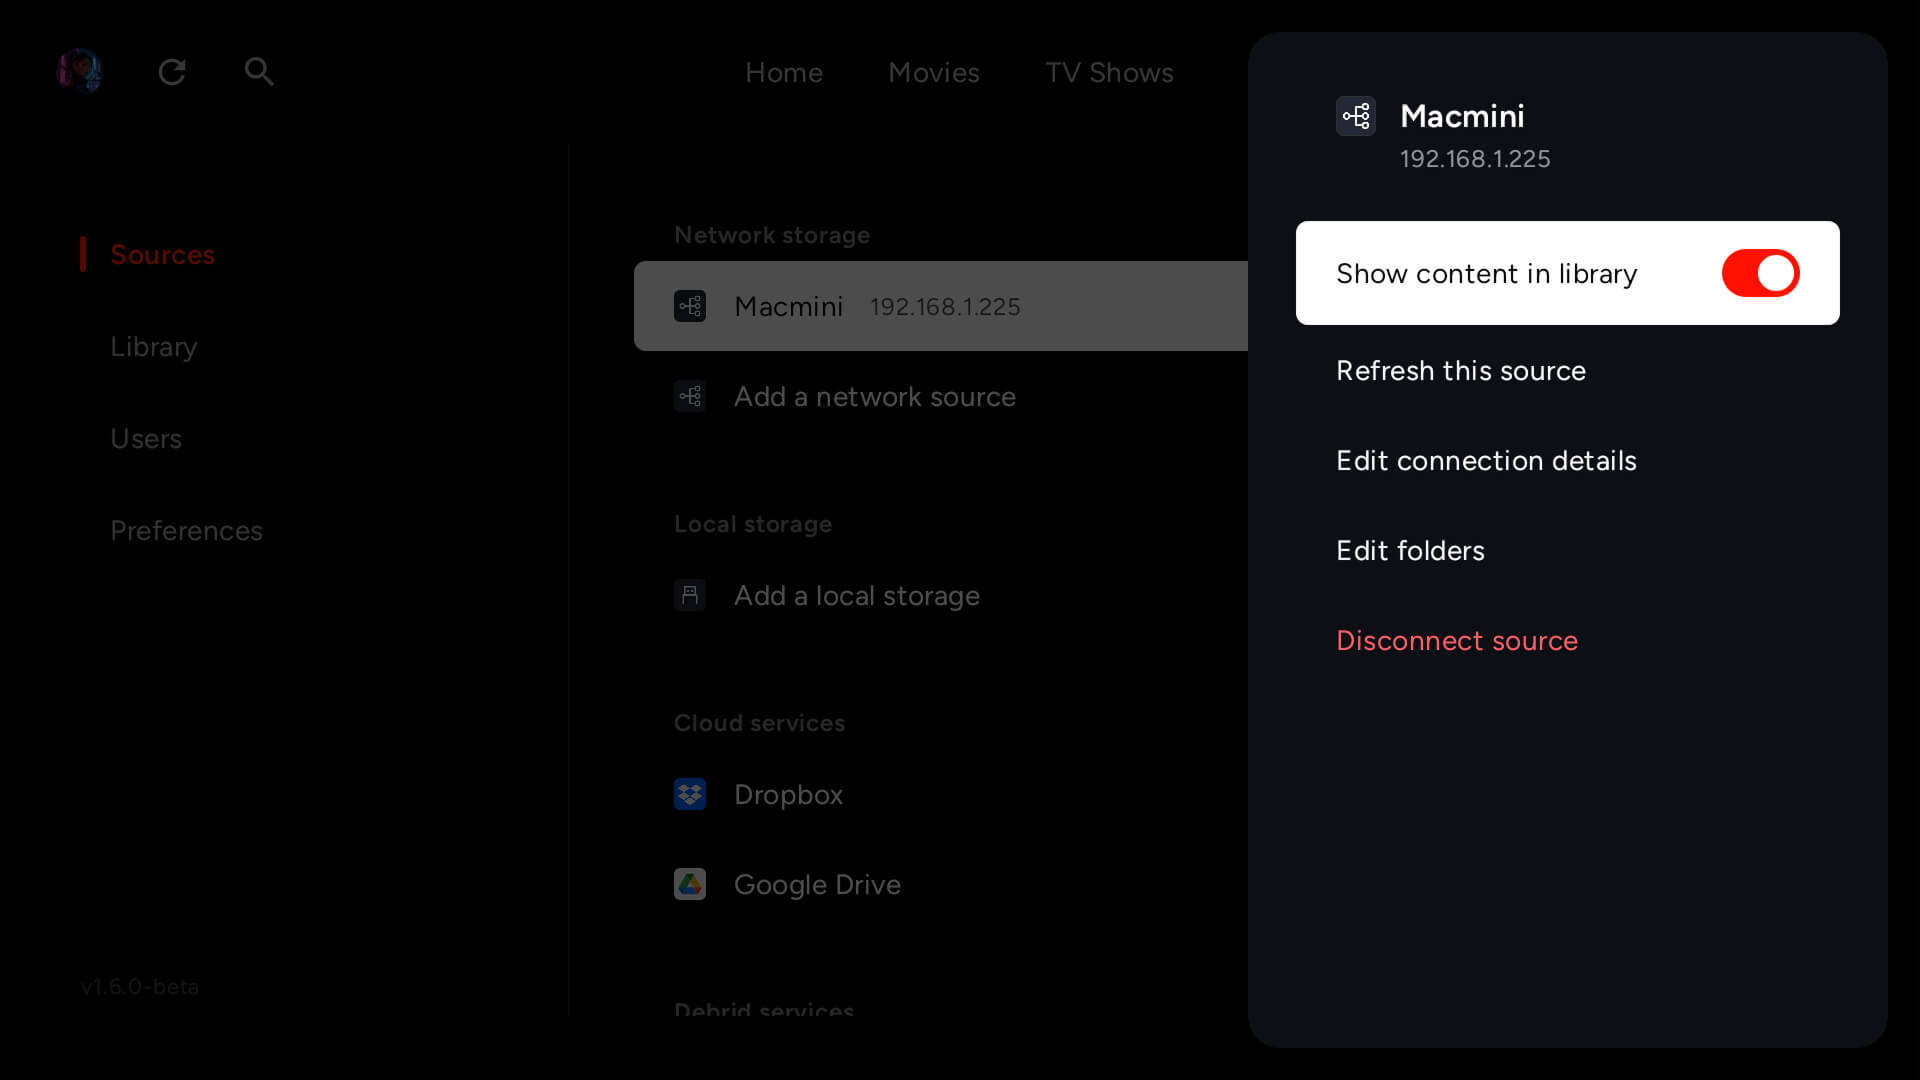Open the user profile avatar
Screen dimensions: 1920x1080
pos(80,71)
